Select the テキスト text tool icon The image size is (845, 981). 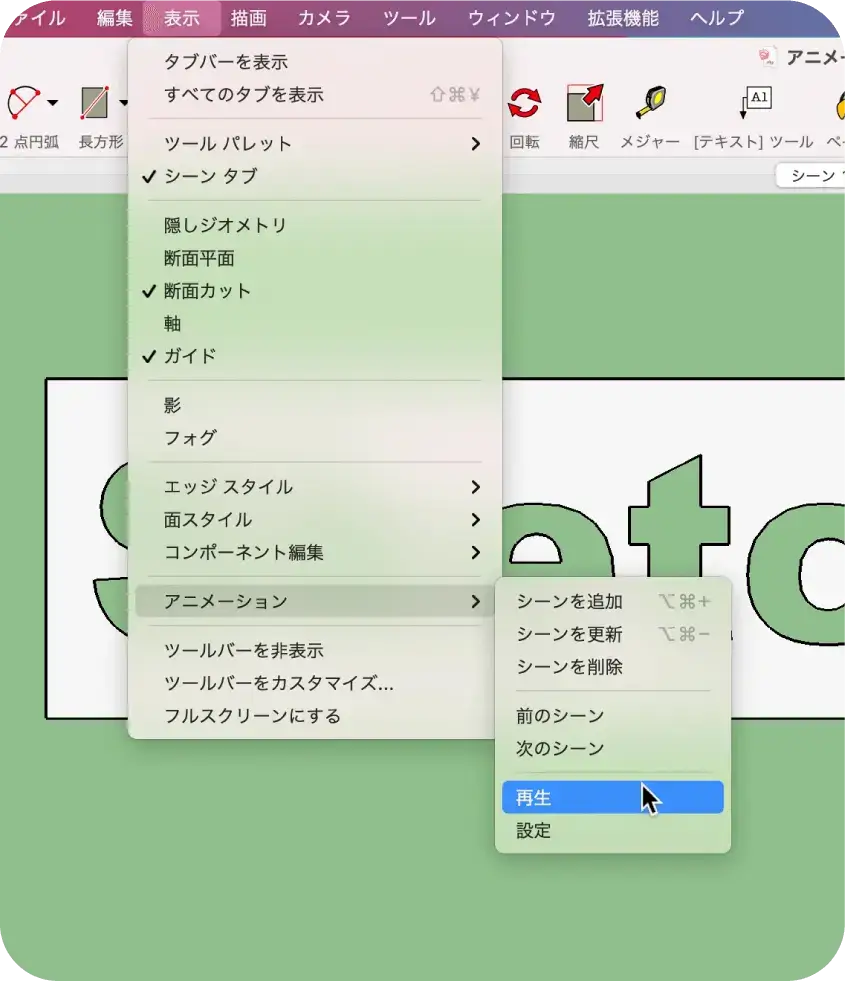[754, 102]
